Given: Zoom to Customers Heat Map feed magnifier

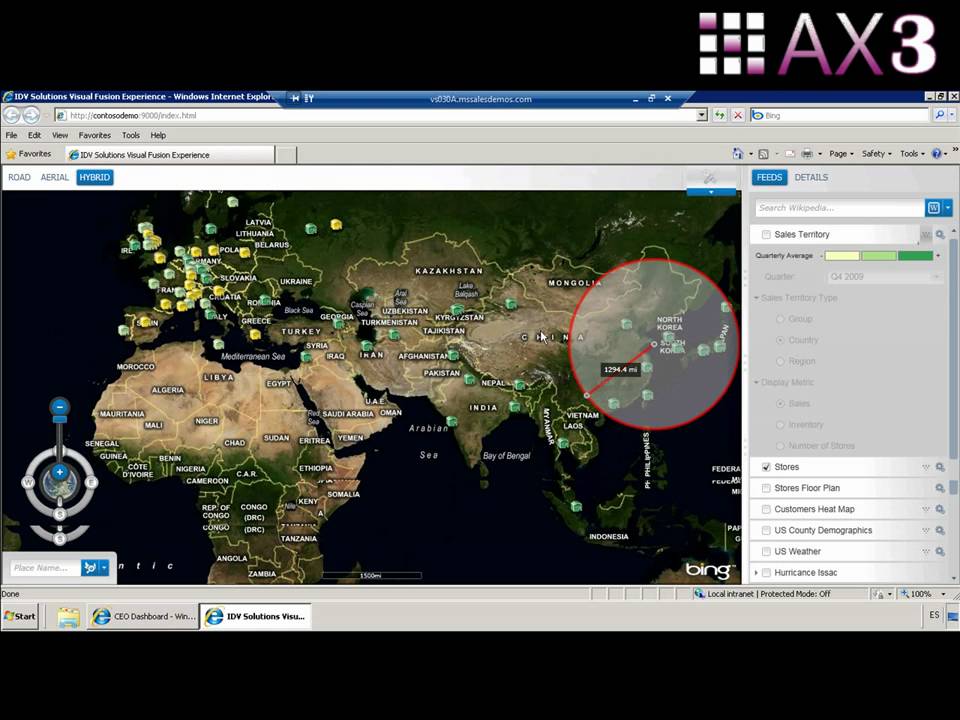Looking at the screenshot, I should 940,509.
